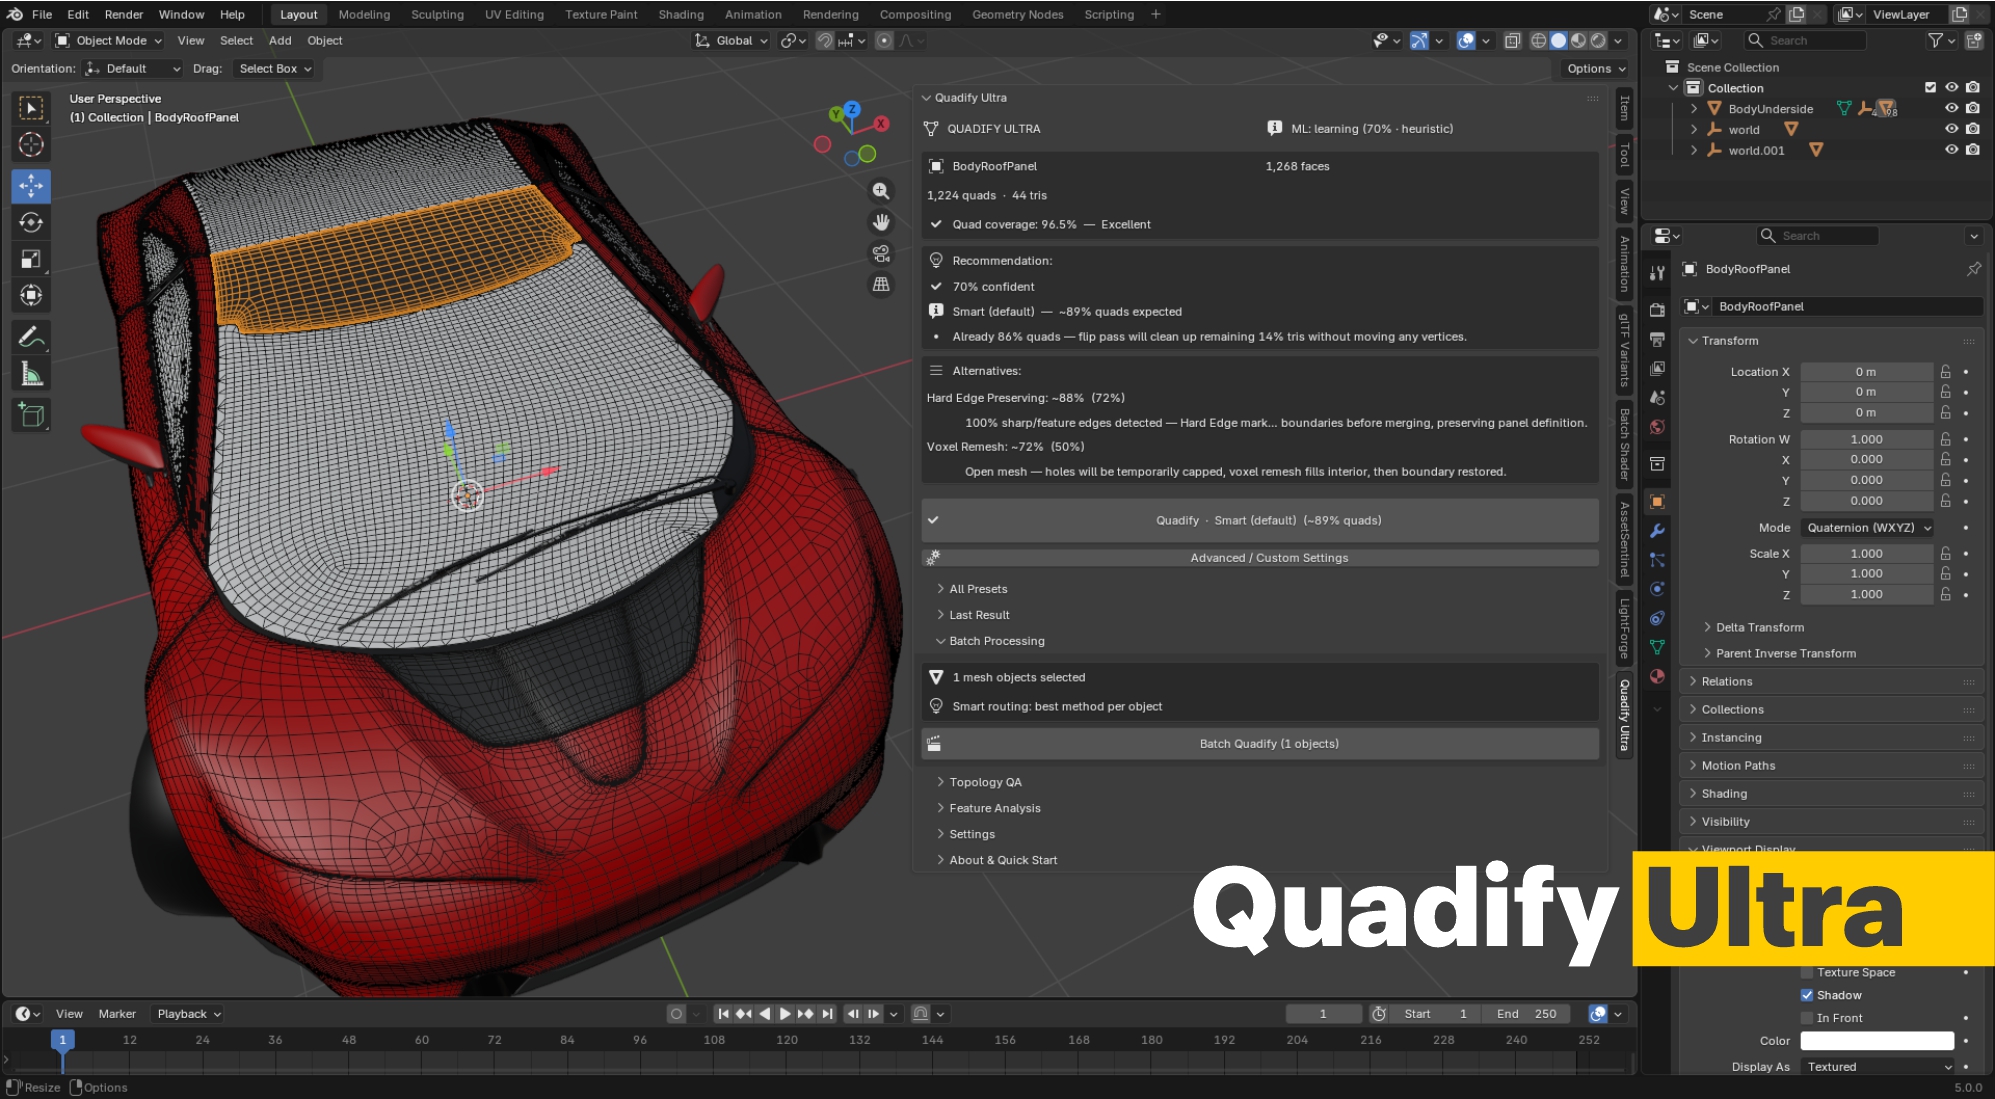Select the Add Cube tool
The height and width of the screenshot is (1099, 1995).
pos(31,415)
